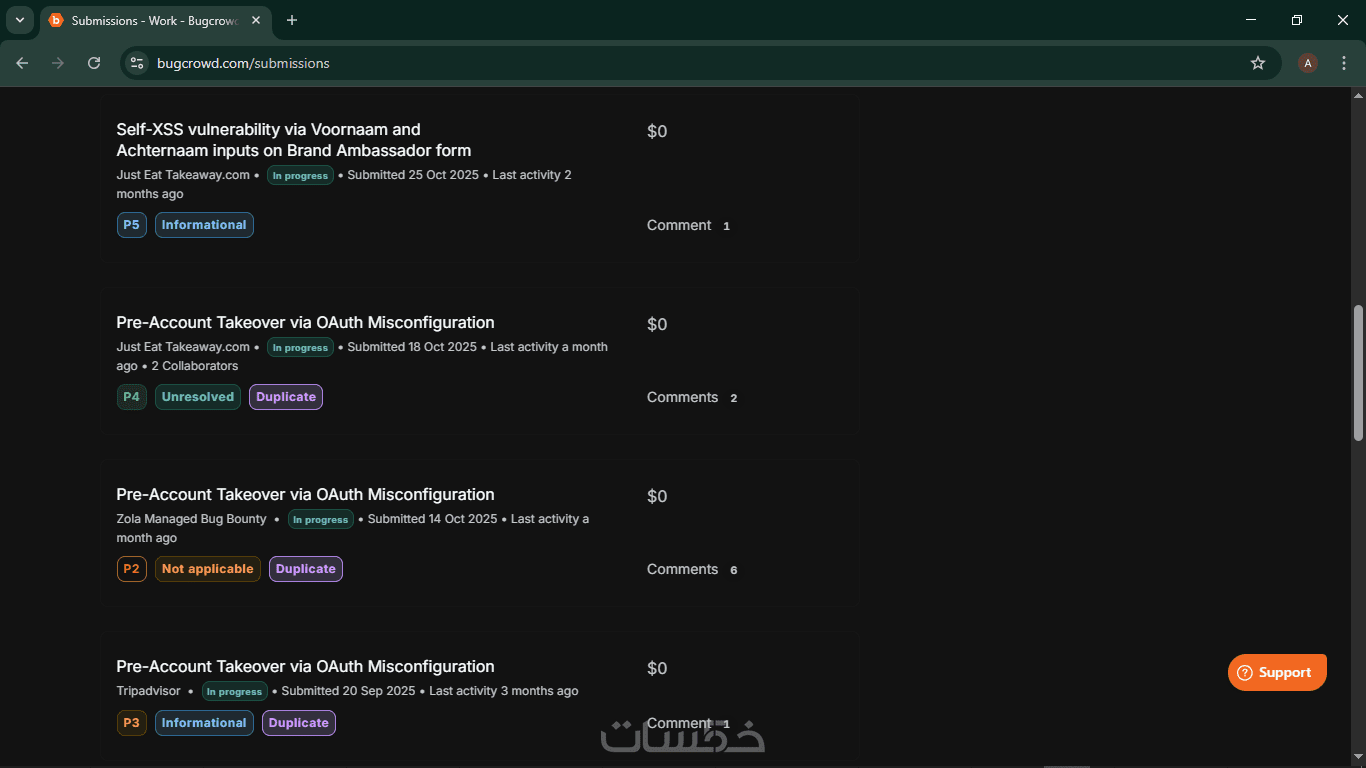1366x768 pixels.
Task: Click the Not applicable status badge
Action: pyautogui.click(x=207, y=569)
